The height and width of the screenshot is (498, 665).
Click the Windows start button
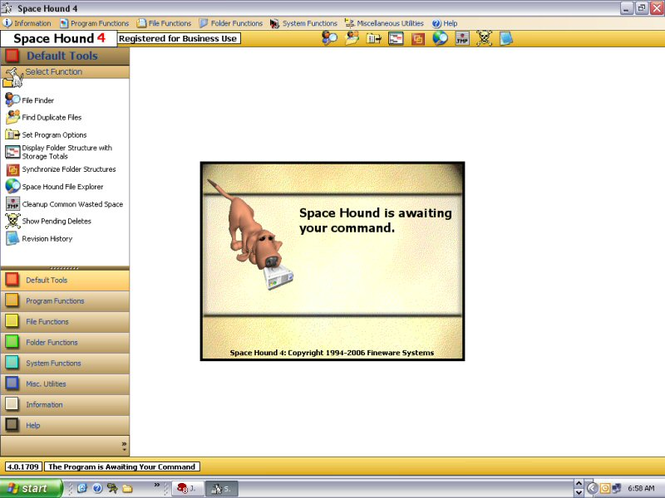[31, 488]
